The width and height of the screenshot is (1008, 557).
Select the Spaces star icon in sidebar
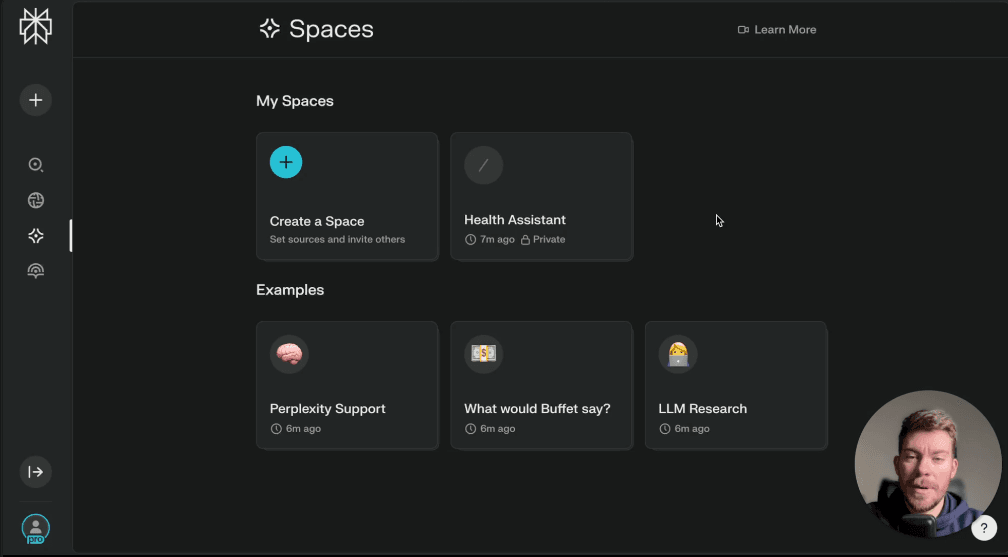coord(35,236)
